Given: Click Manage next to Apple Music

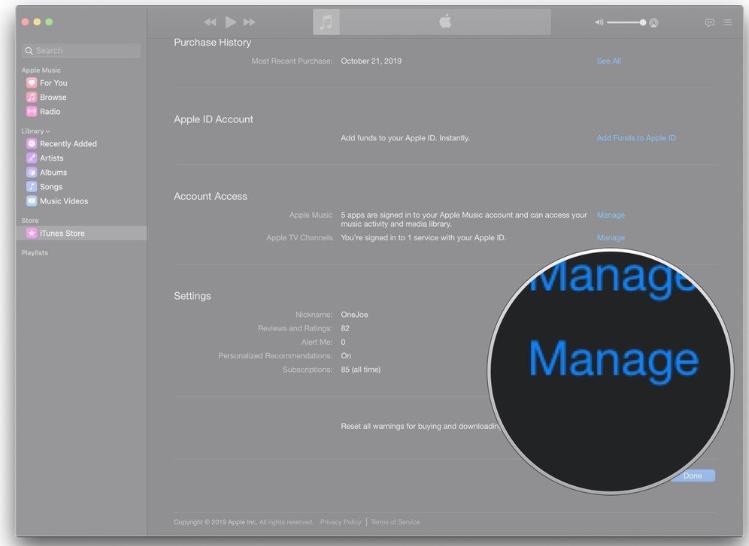Looking at the screenshot, I should (x=611, y=215).
